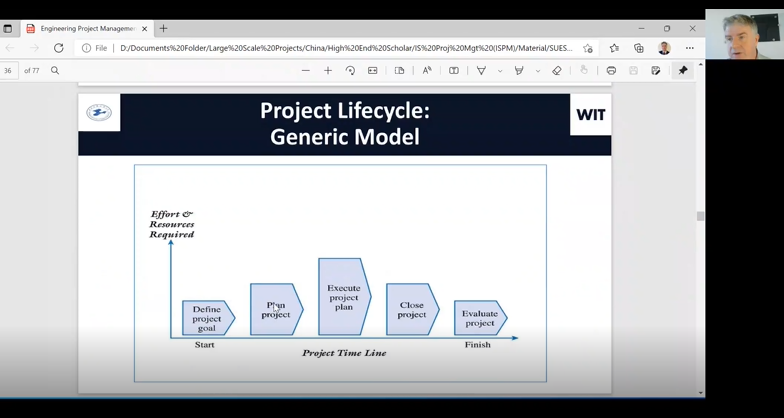Rotate the PDF page
Image resolution: width=784 pixels, height=418 pixels.
point(350,71)
